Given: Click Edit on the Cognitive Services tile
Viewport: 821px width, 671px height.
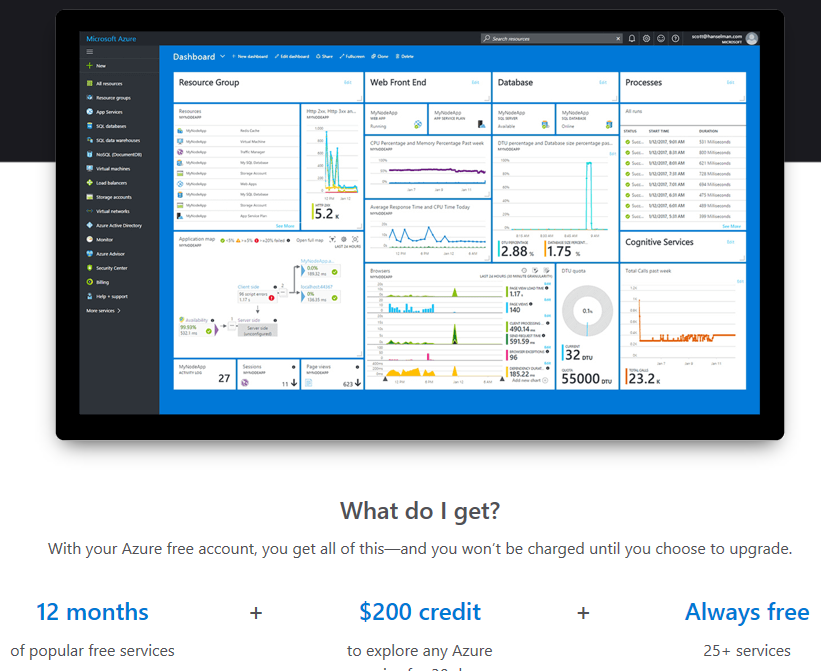Looking at the screenshot, I should click(730, 242).
